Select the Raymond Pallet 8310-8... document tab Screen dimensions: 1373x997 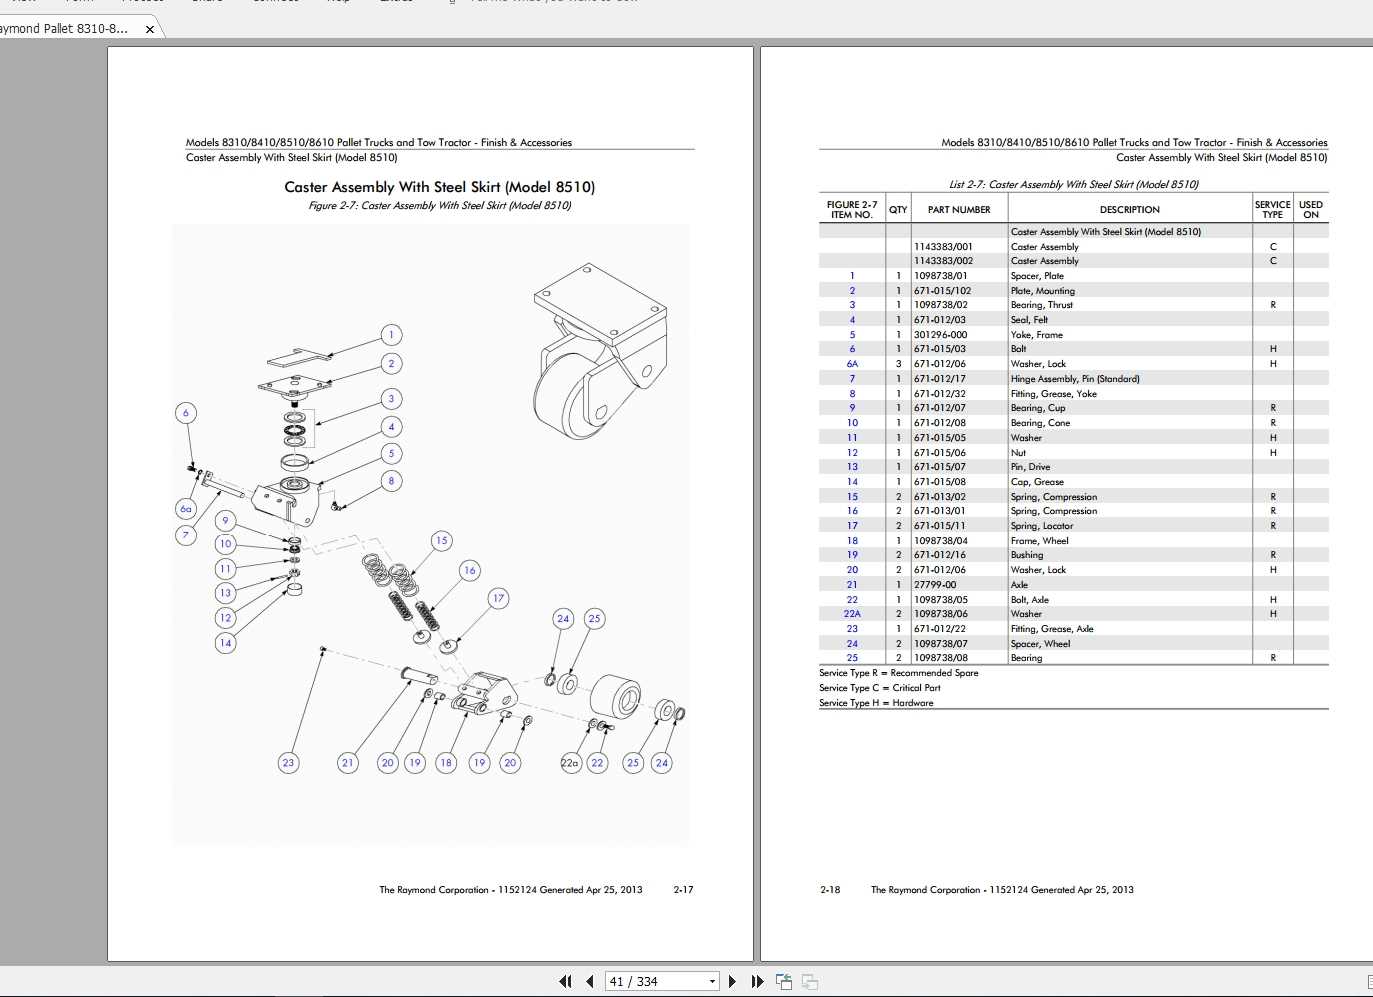pos(64,29)
